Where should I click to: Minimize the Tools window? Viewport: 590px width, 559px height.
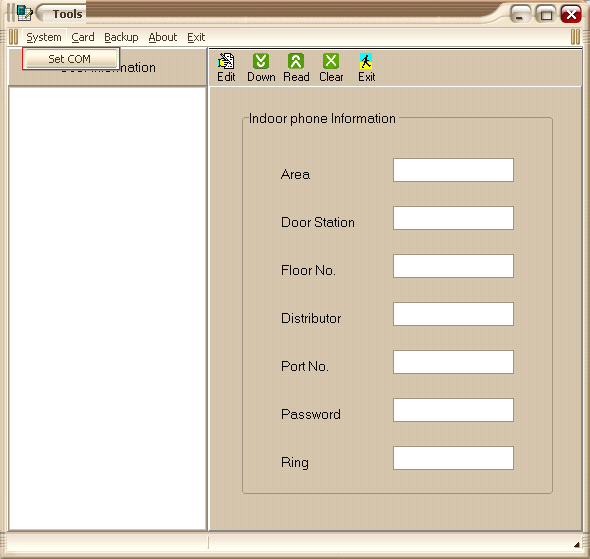click(x=520, y=14)
